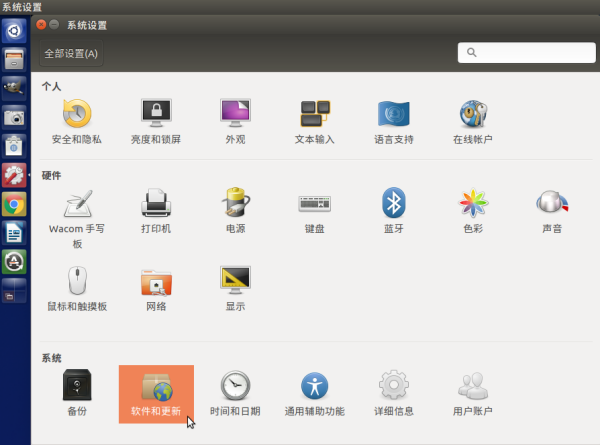Open 打印机 printer settings
Screen dimensions: 600x445
point(156,211)
